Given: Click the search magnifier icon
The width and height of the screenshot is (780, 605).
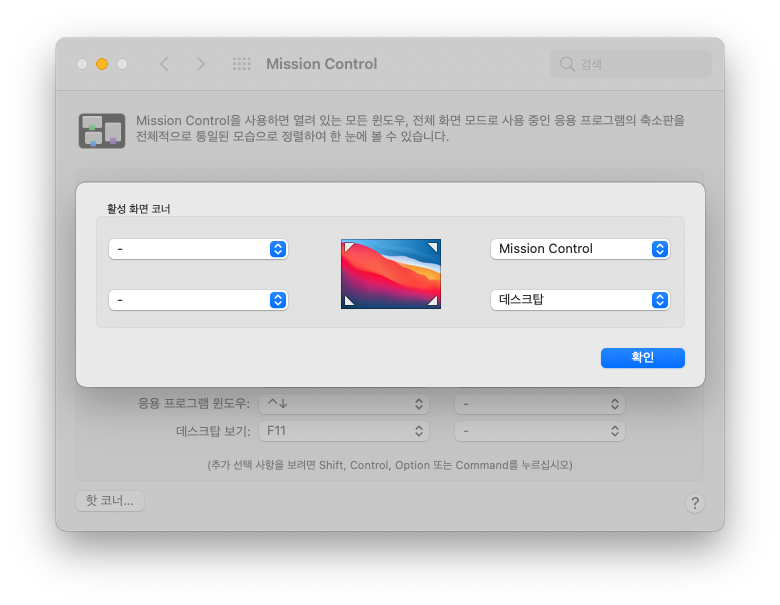Looking at the screenshot, I should (x=567, y=64).
